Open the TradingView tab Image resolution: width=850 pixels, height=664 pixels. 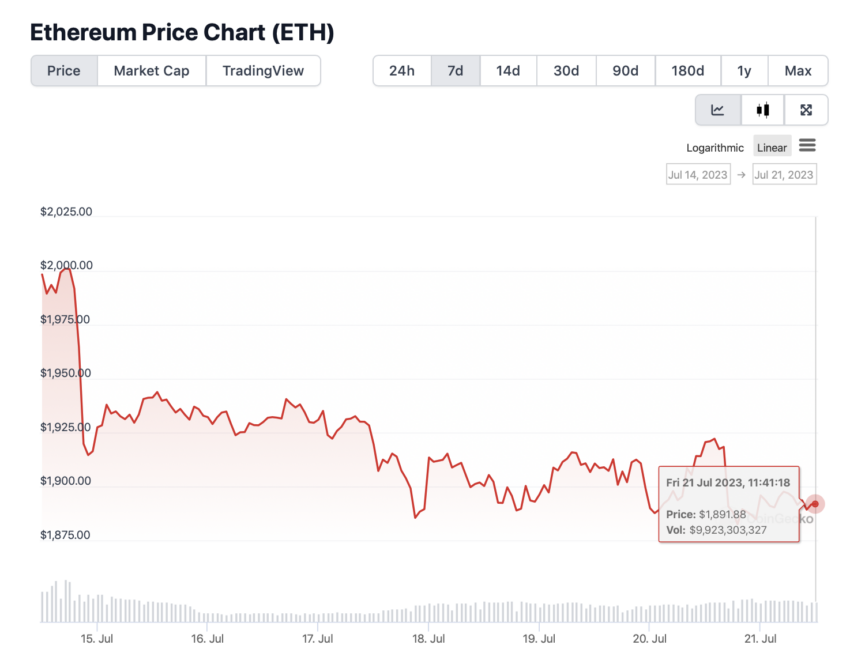263,70
